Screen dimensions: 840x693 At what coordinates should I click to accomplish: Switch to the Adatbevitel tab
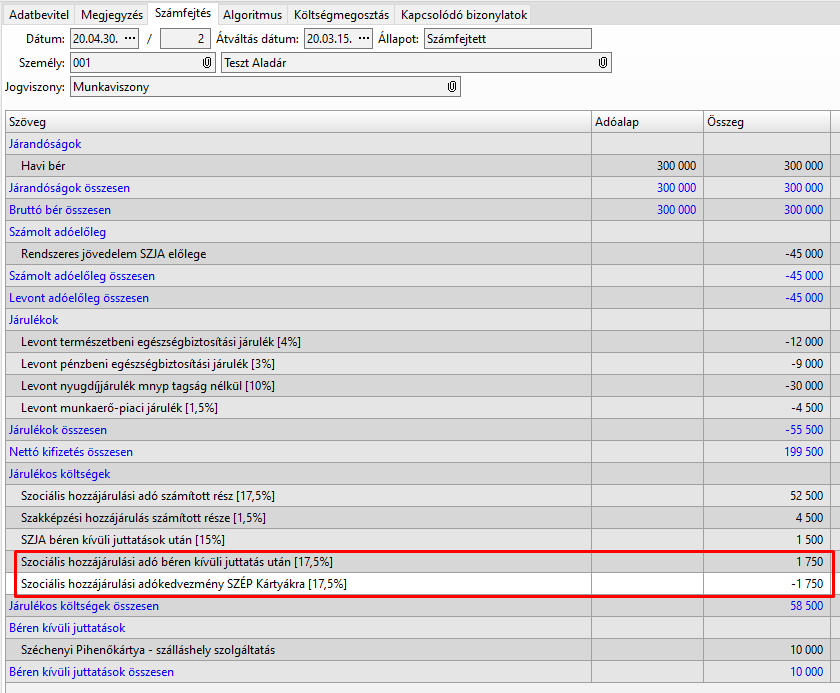click(x=41, y=15)
